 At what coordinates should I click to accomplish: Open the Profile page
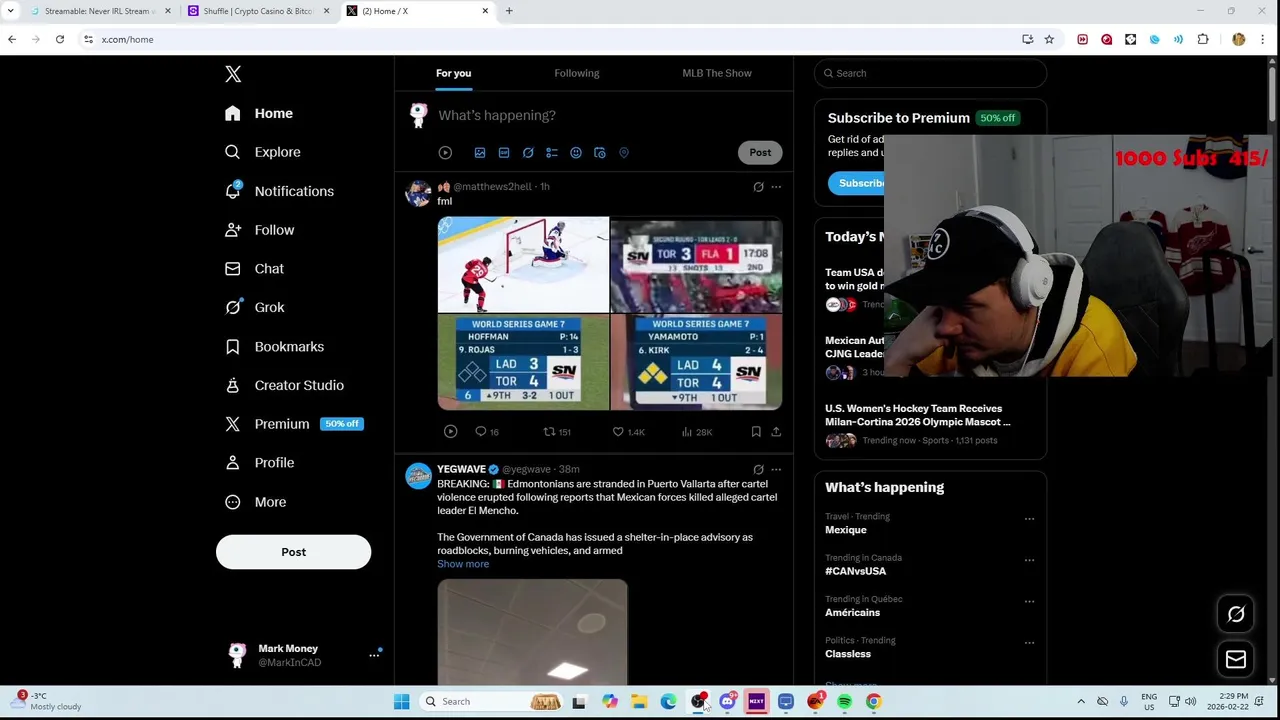[260, 463]
